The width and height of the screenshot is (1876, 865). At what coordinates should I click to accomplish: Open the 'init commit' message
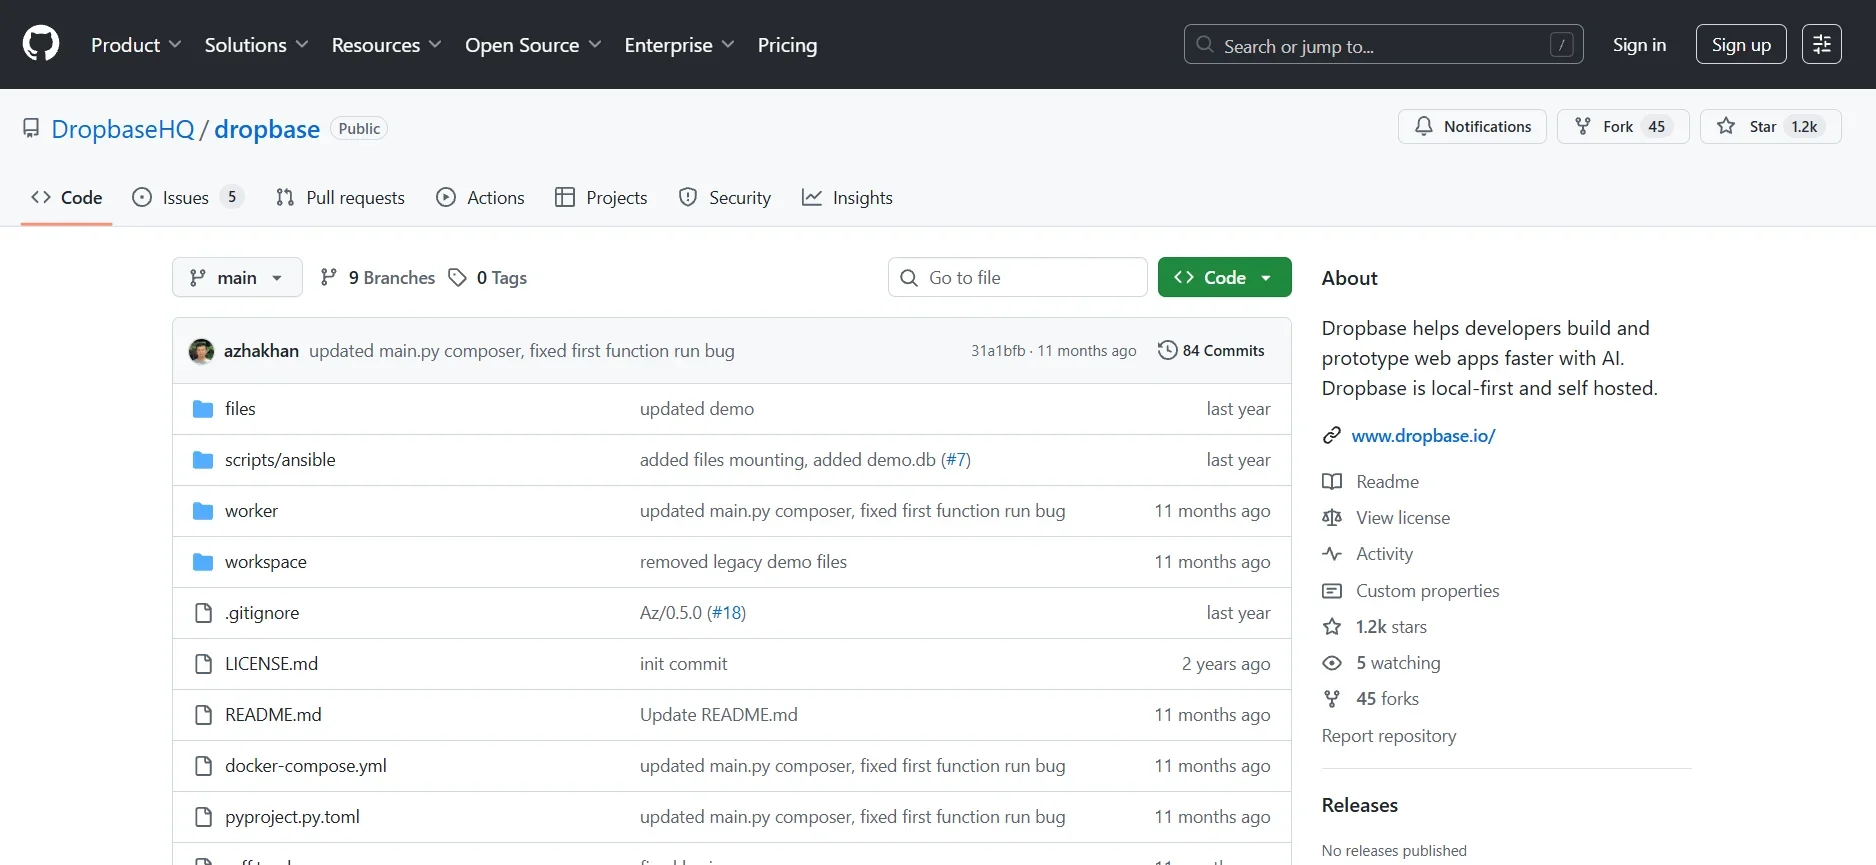(683, 664)
